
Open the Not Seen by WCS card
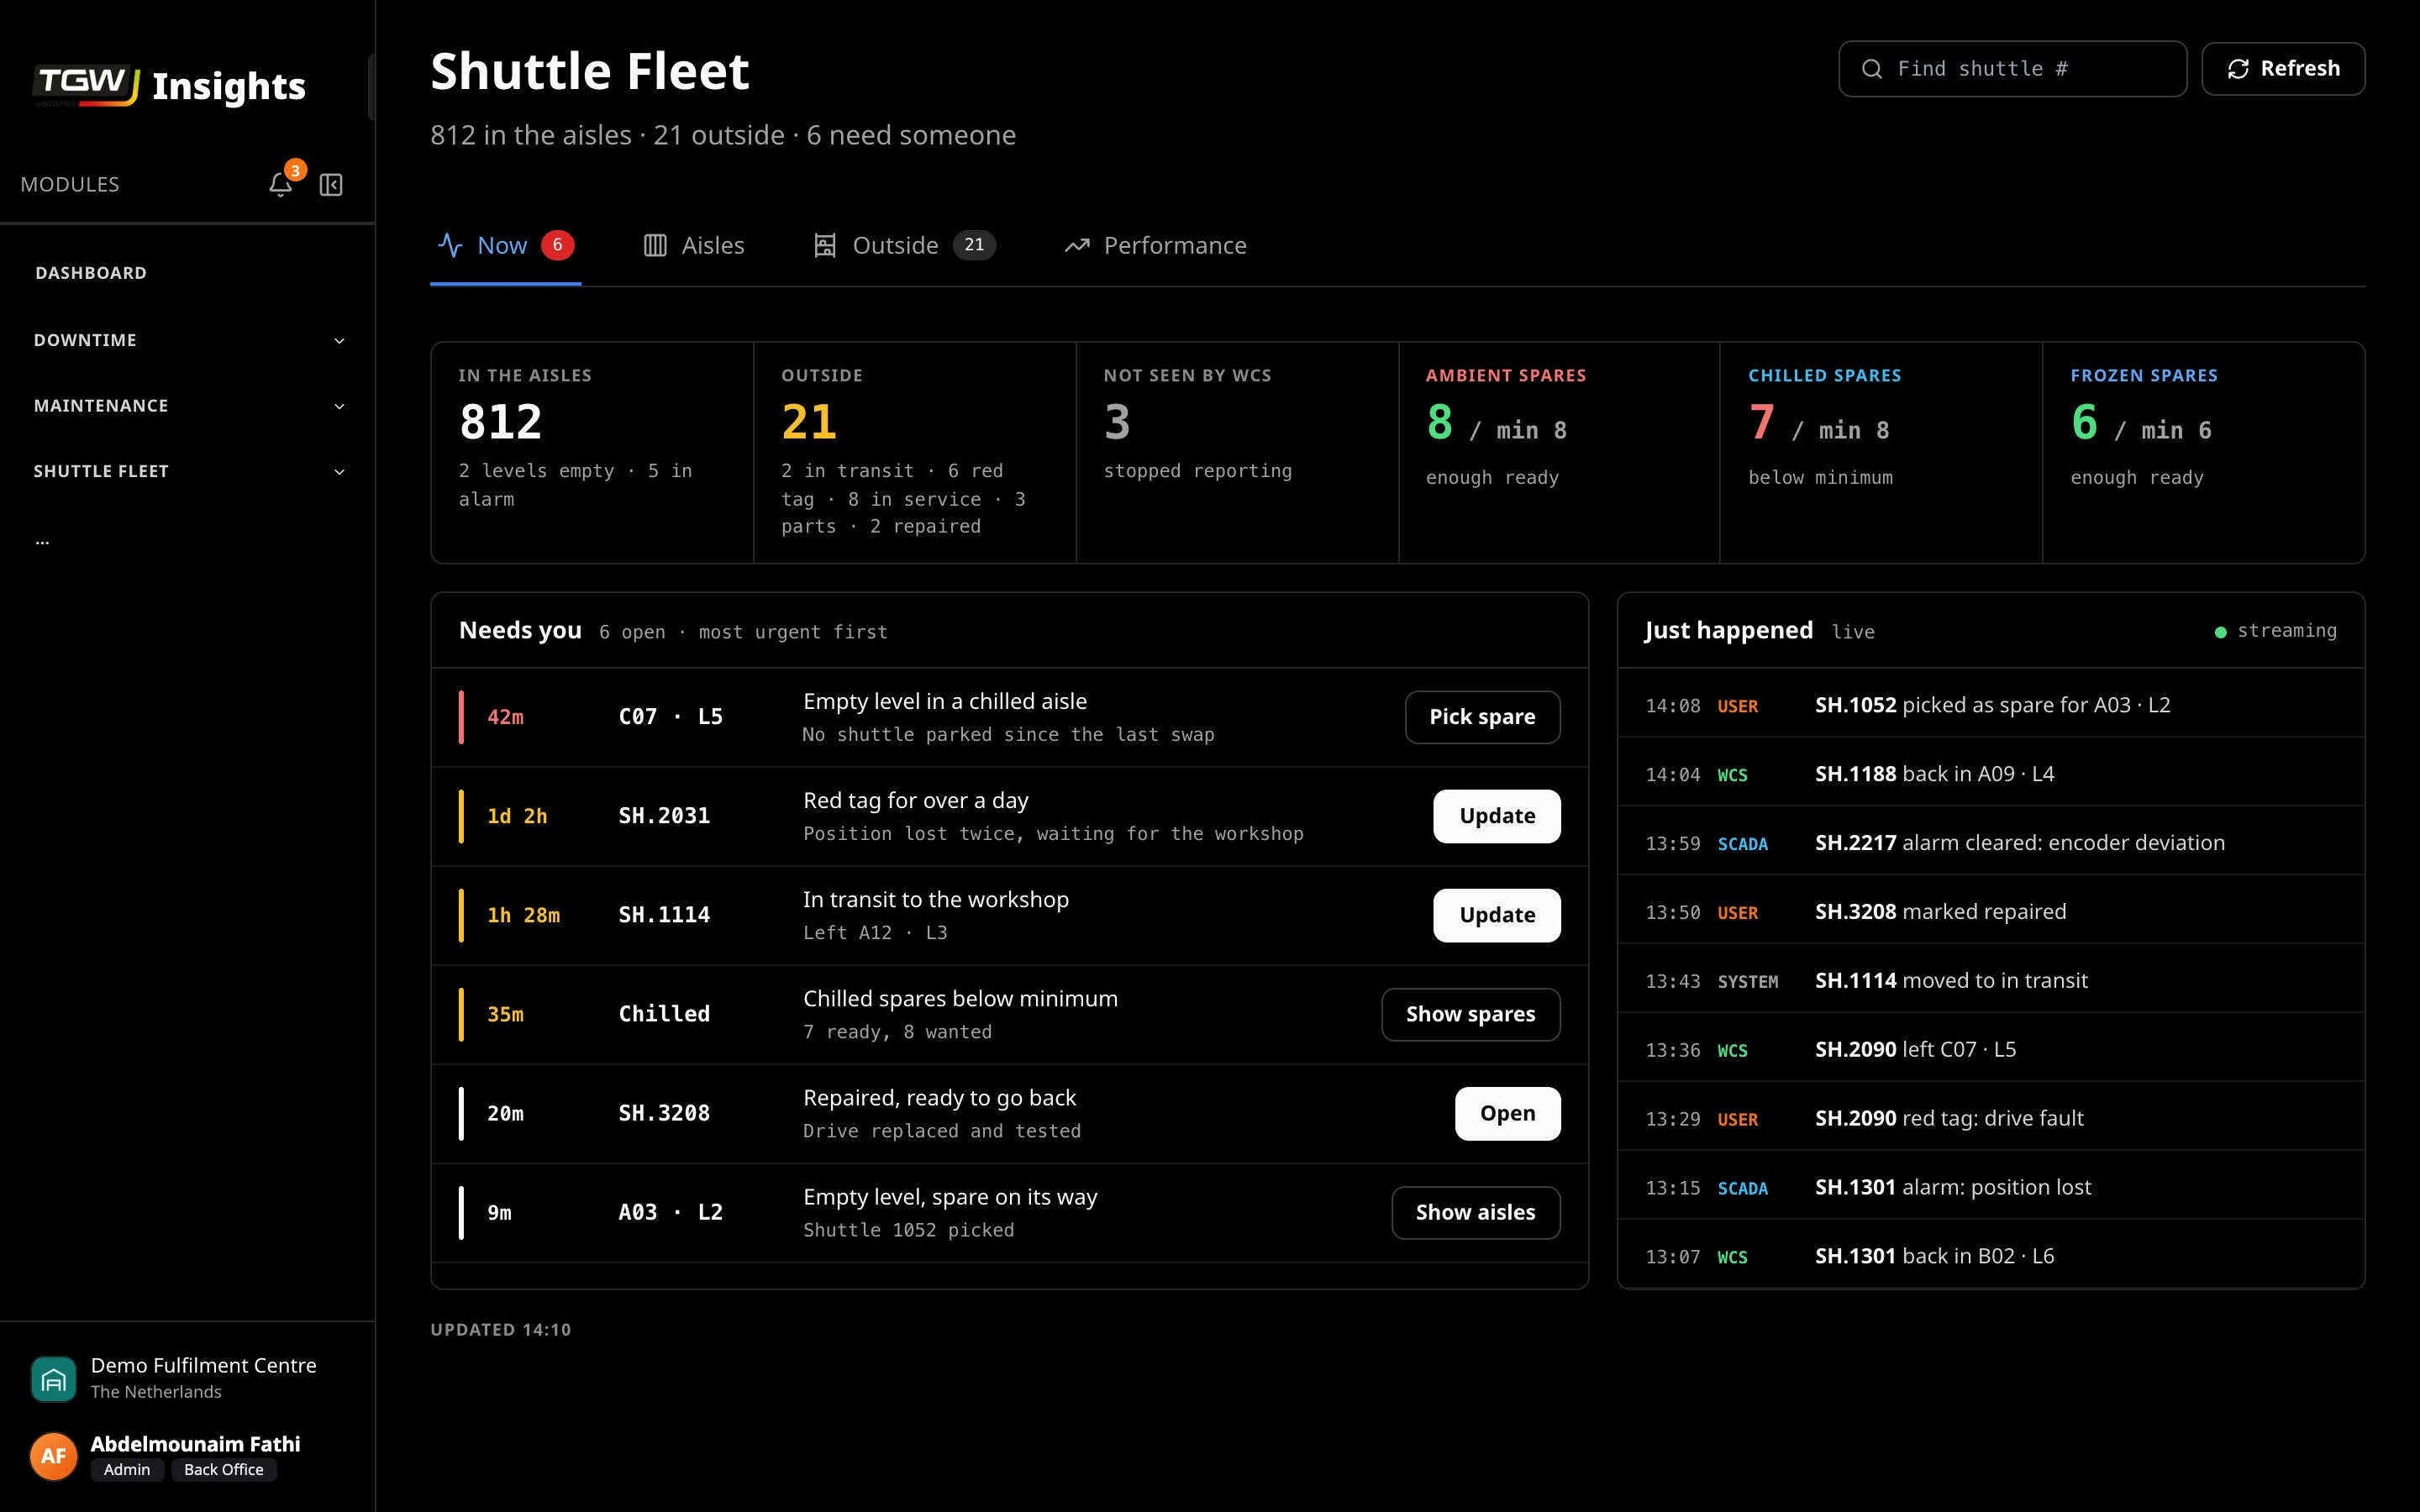pyautogui.click(x=1237, y=453)
